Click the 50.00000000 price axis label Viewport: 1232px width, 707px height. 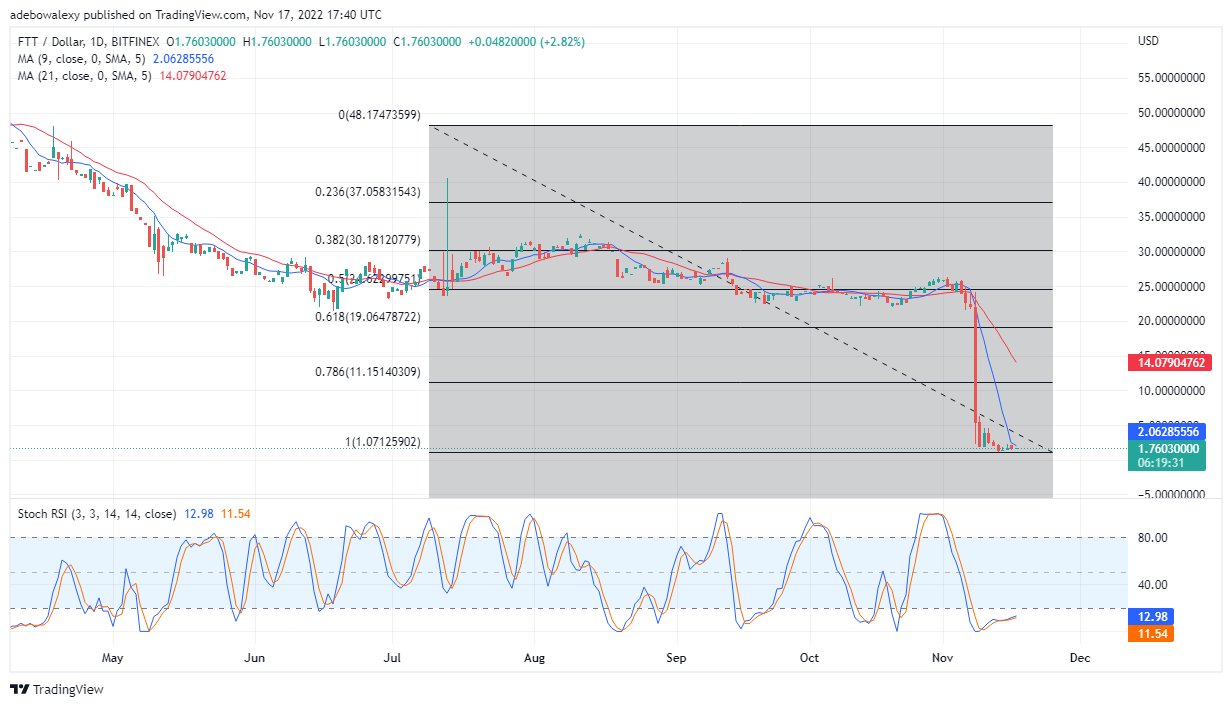1172,112
